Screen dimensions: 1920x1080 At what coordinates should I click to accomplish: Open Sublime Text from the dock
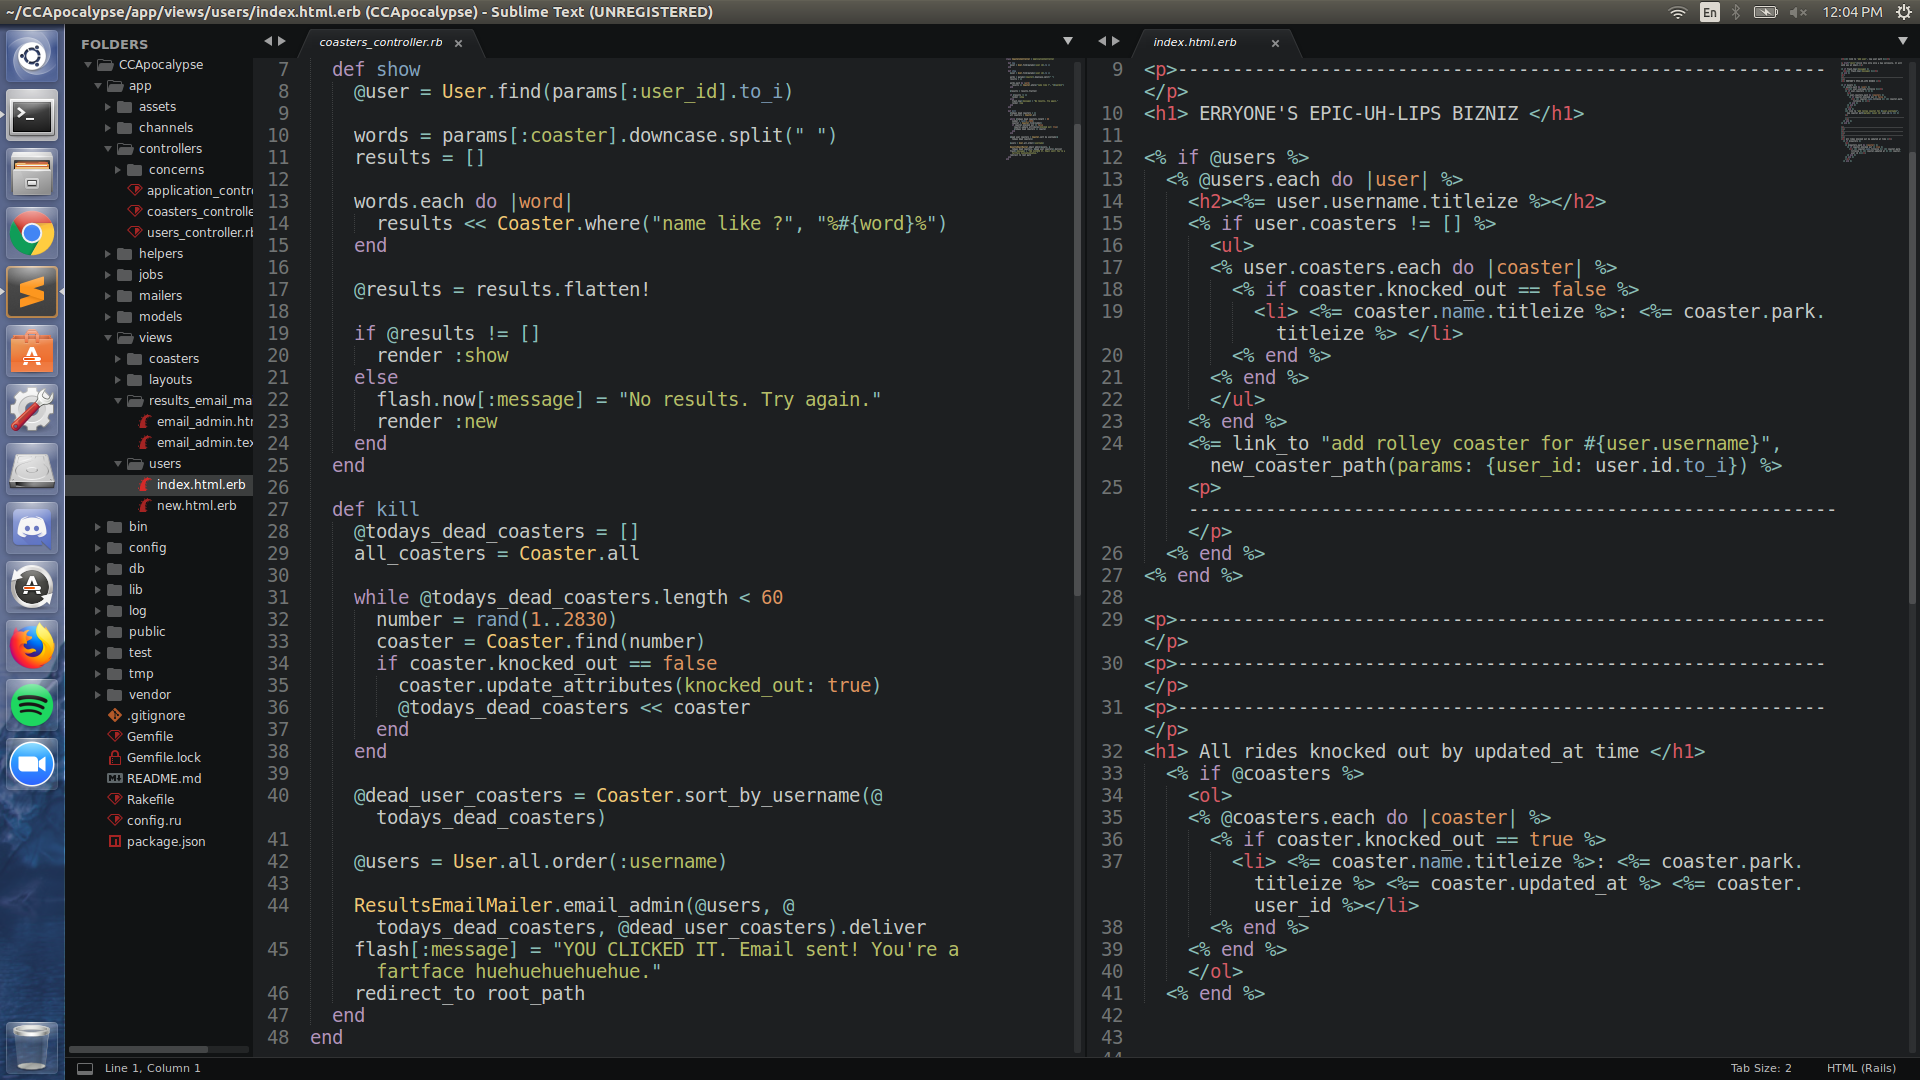click(x=32, y=292)
